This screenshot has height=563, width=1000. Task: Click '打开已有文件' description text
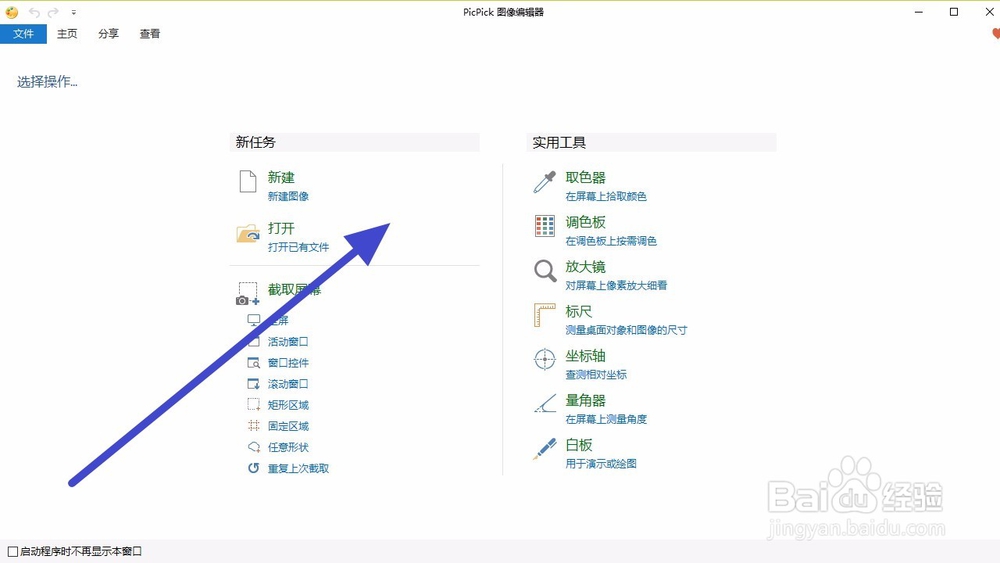click(x=298, y=247)
